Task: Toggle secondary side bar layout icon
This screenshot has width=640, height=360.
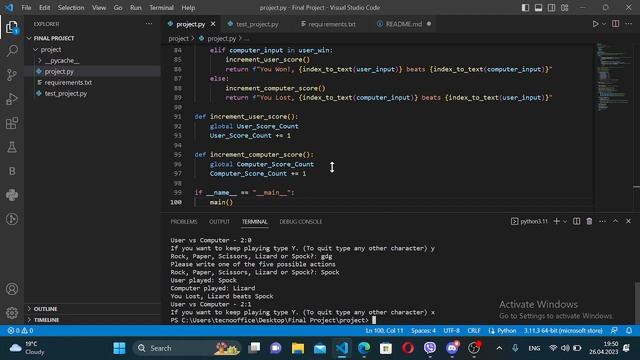Action: click(x=551, y=7)
